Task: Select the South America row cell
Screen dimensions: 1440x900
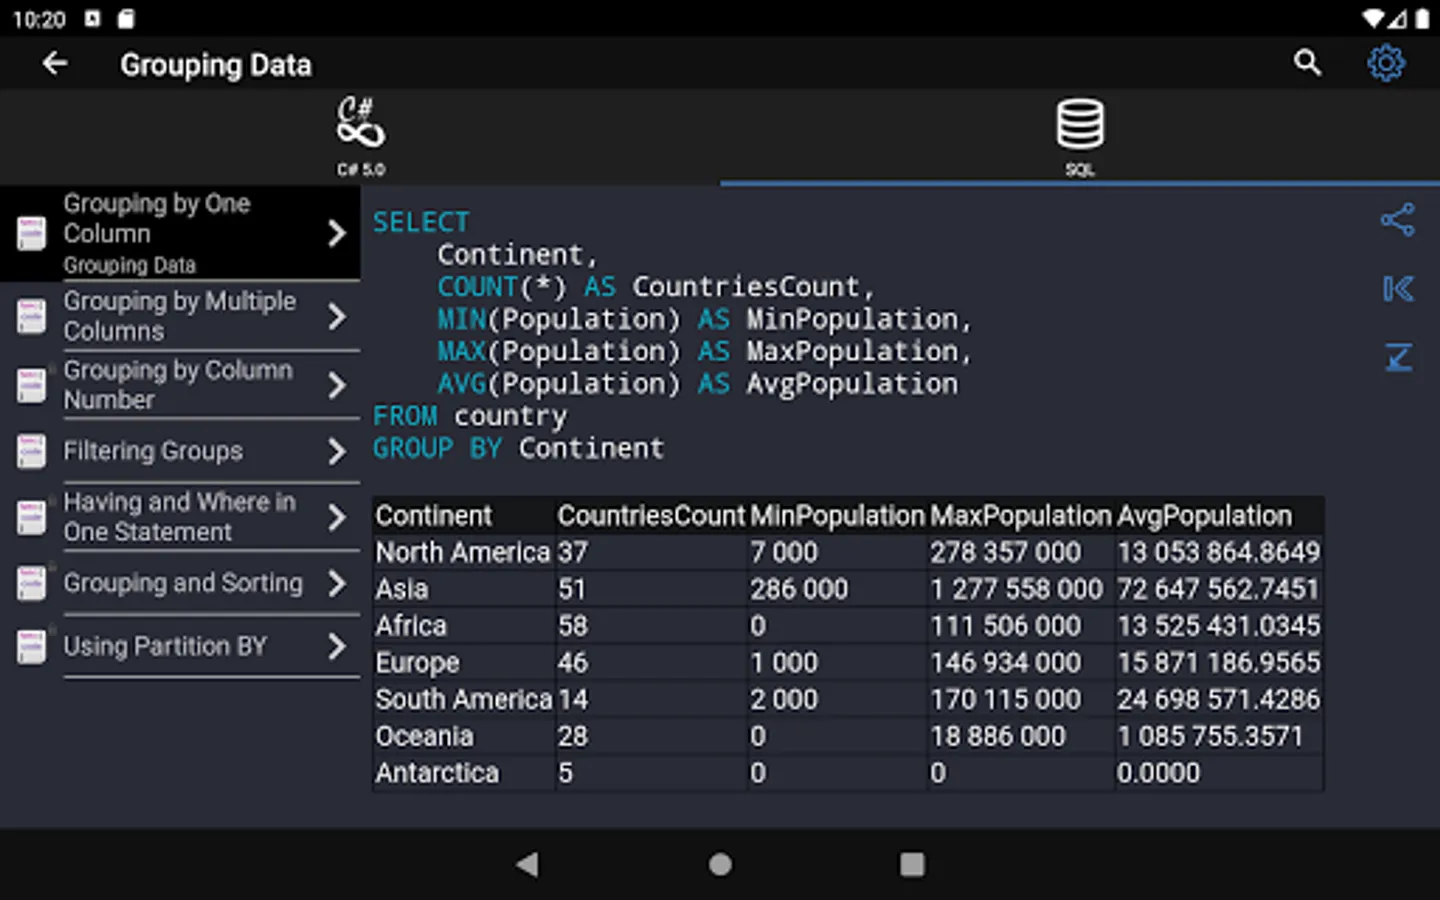Action: [463, 699]
